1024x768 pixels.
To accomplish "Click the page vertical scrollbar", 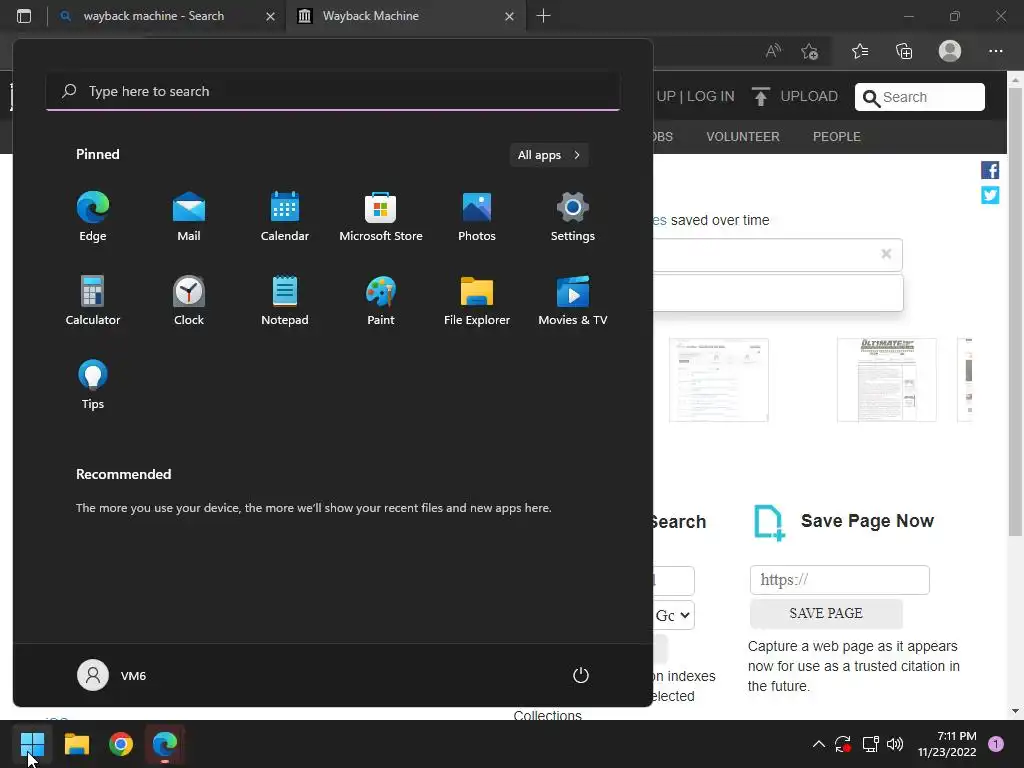I will (1015, 311).
